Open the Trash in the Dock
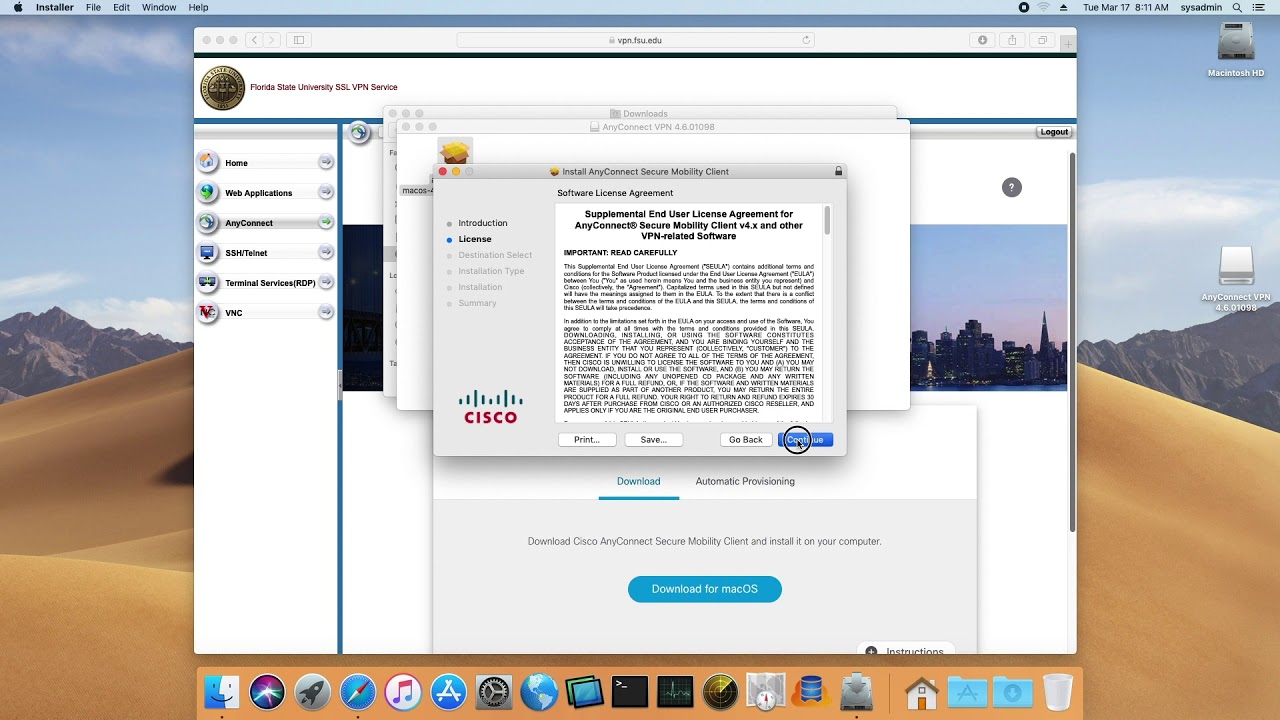This screenshot has width=1280, height=720. [1057, 692]
